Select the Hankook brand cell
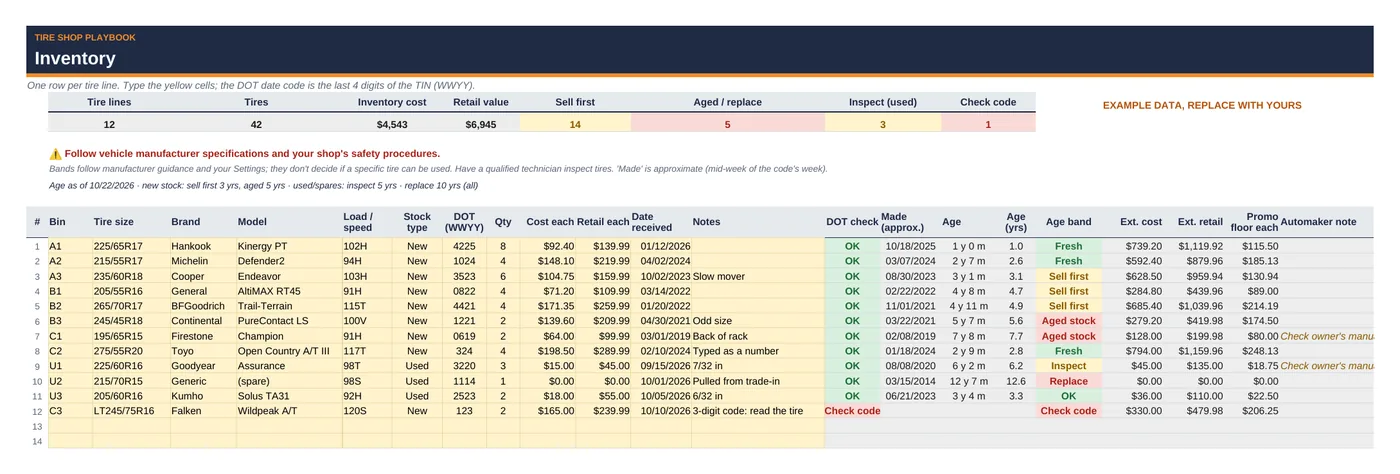This screenshot has width=1400, height=474. 203,246
